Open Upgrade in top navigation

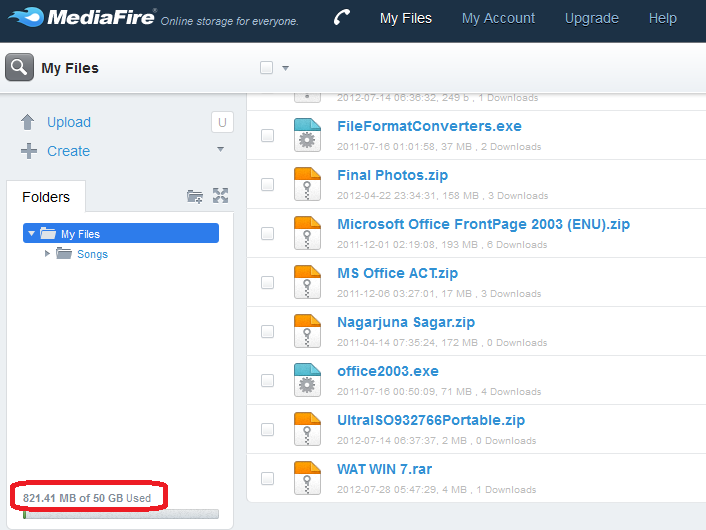point(592,18)
